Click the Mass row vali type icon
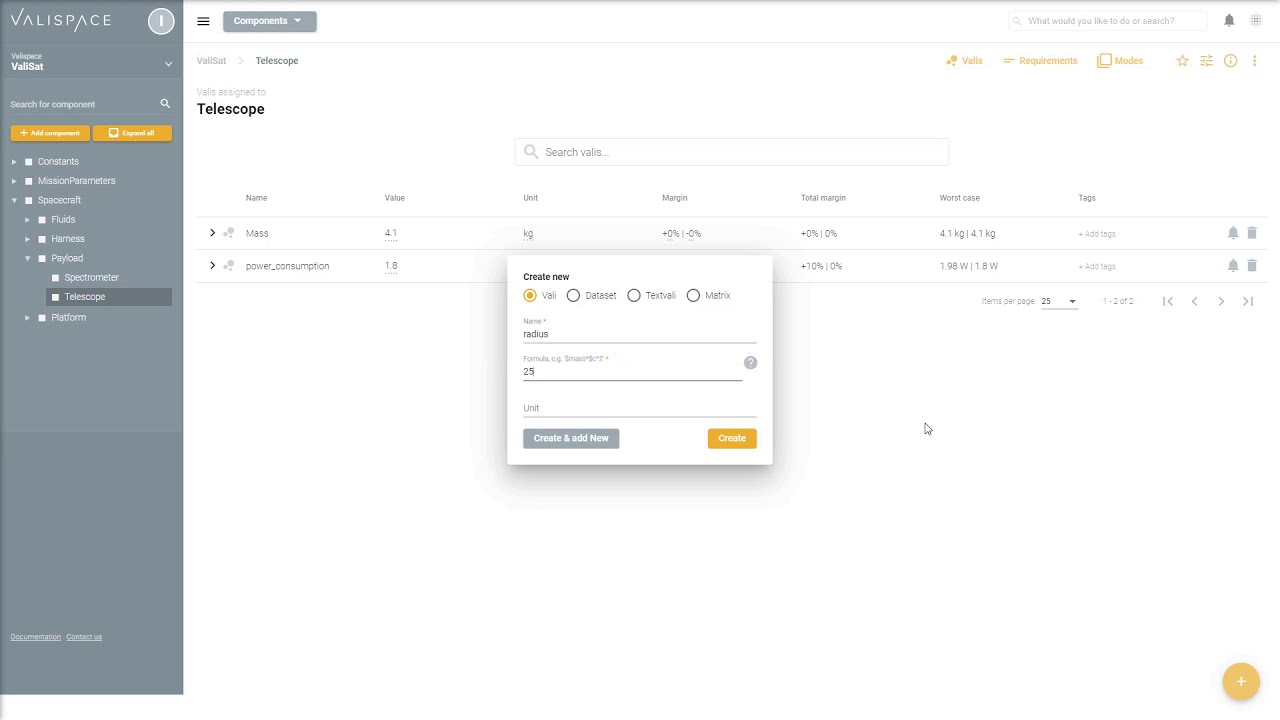The width and height of the screenshot is (1280, 720). [229, 233]
